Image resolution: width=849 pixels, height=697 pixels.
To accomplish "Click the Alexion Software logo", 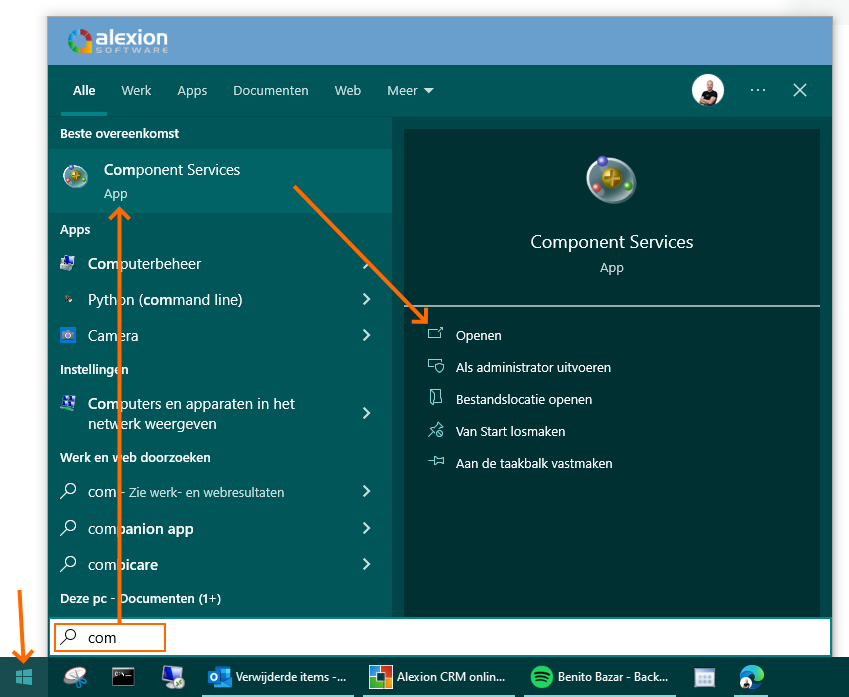I will point(117,41).
